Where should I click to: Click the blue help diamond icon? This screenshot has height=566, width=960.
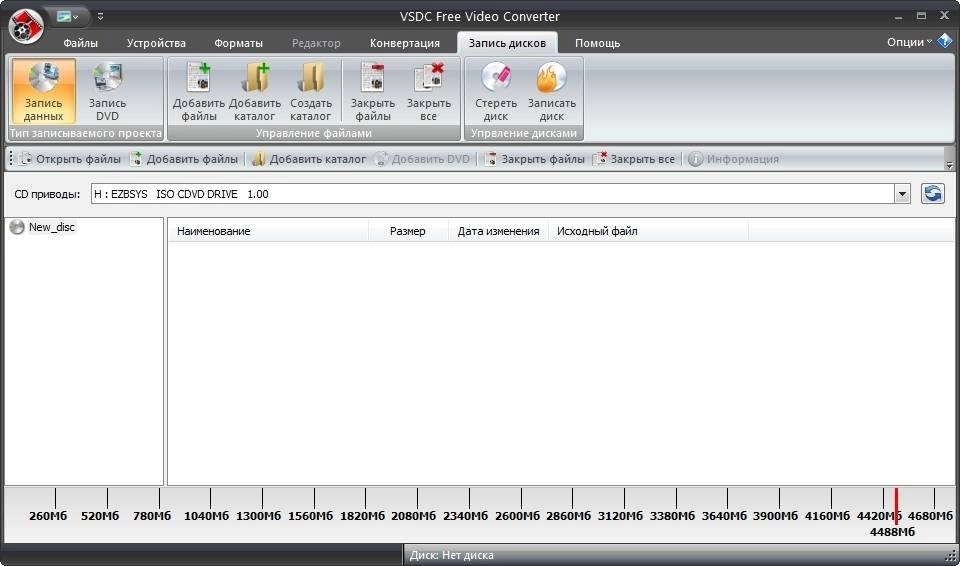point(943,42)
